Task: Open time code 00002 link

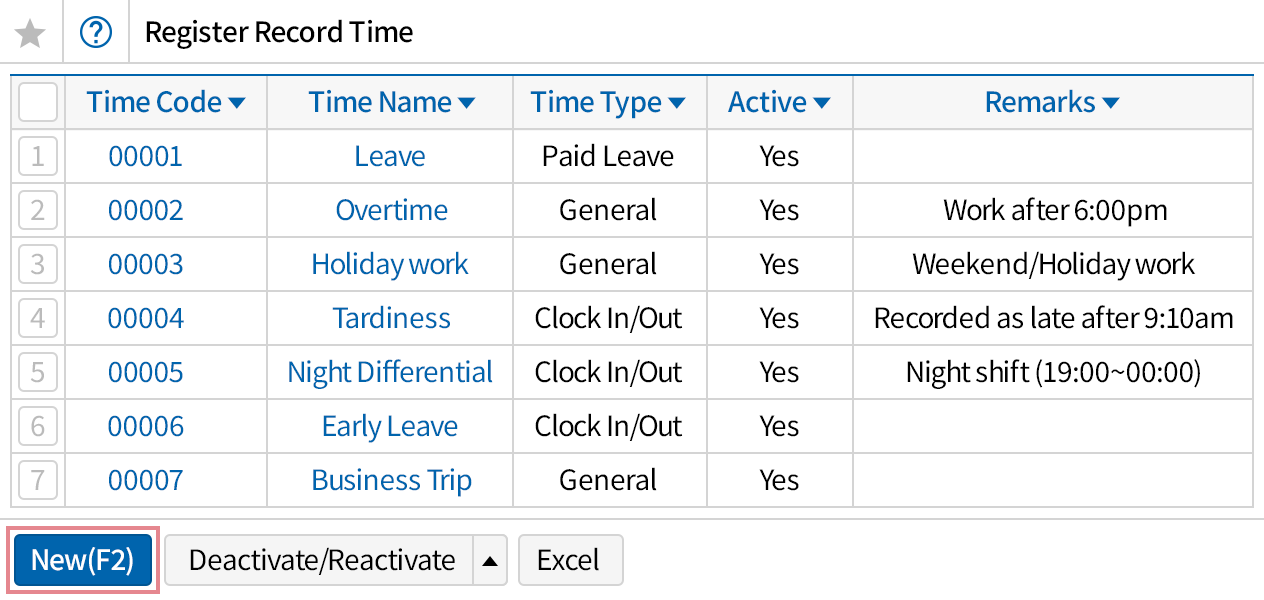Action: [x=146, y=210]
